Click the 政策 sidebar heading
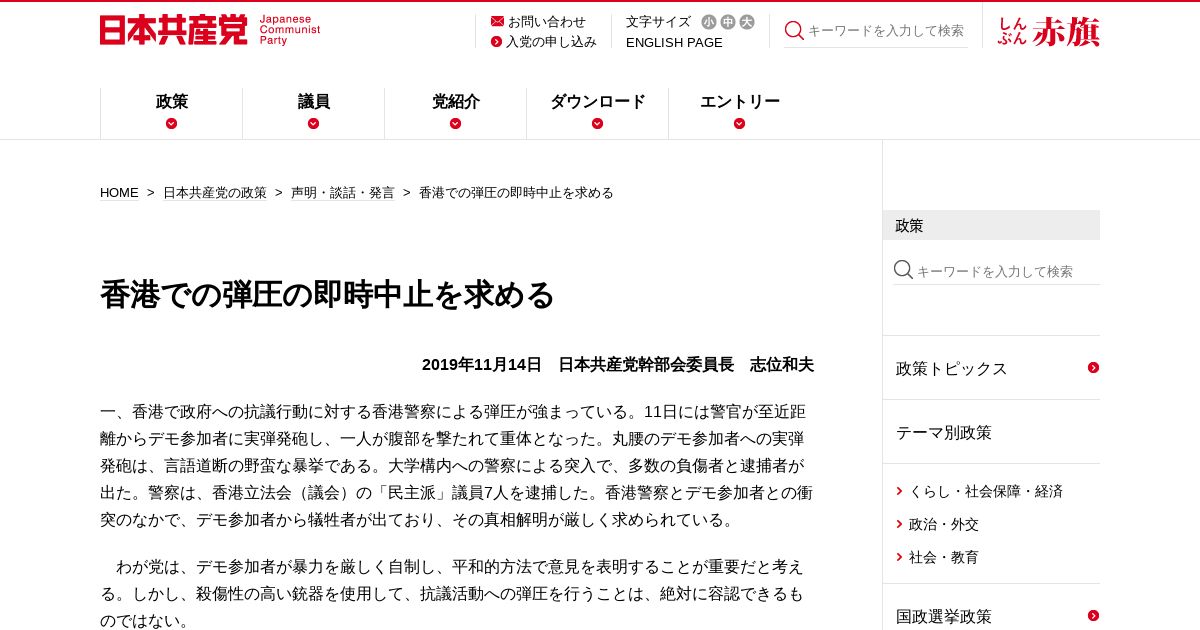This screenshot has width=1200, height=630. coord(991,225)
